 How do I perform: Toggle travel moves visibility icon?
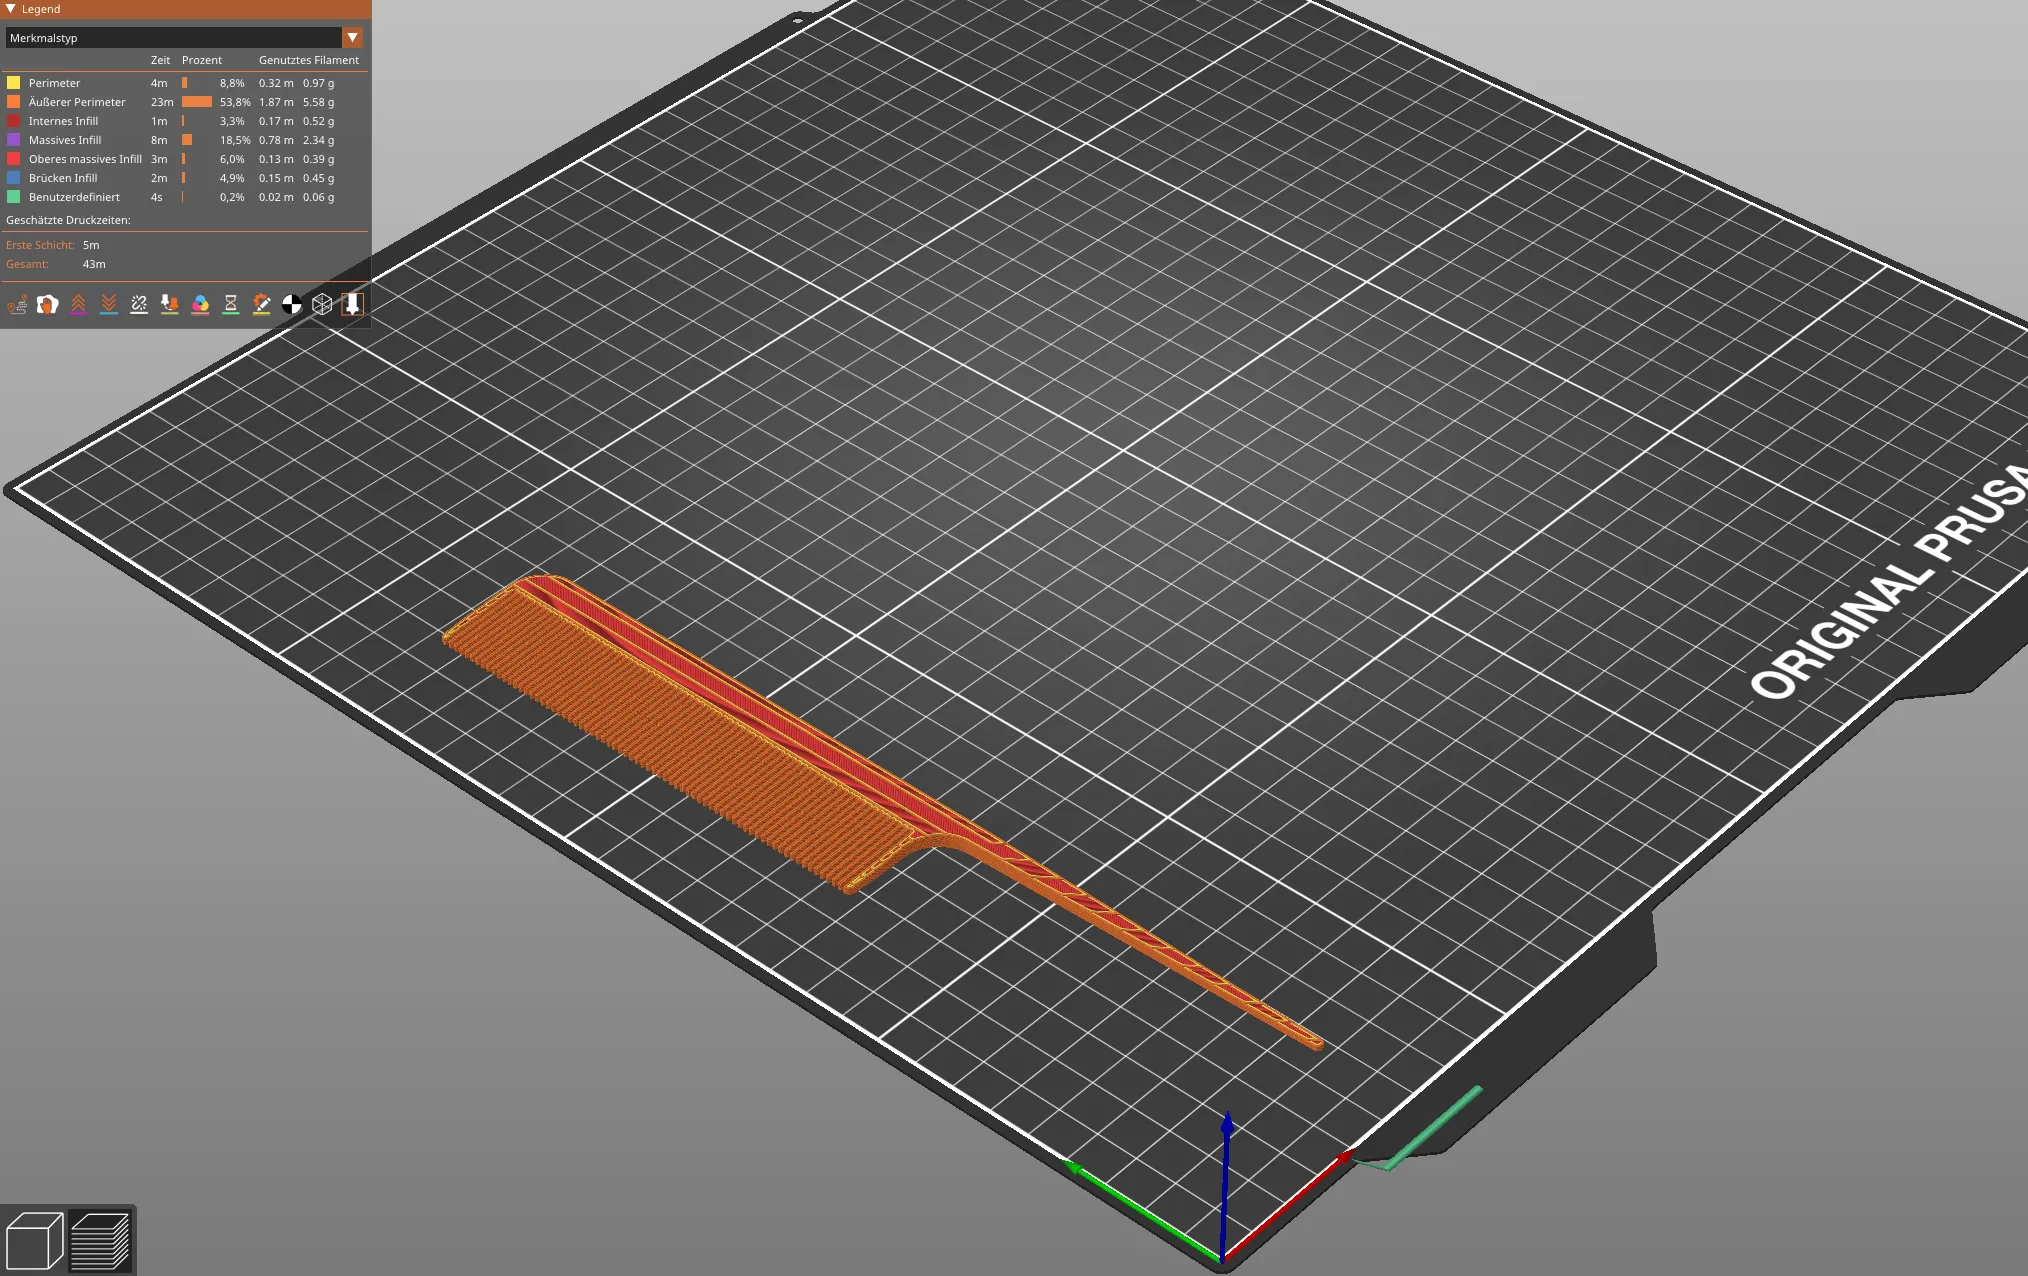17,304
